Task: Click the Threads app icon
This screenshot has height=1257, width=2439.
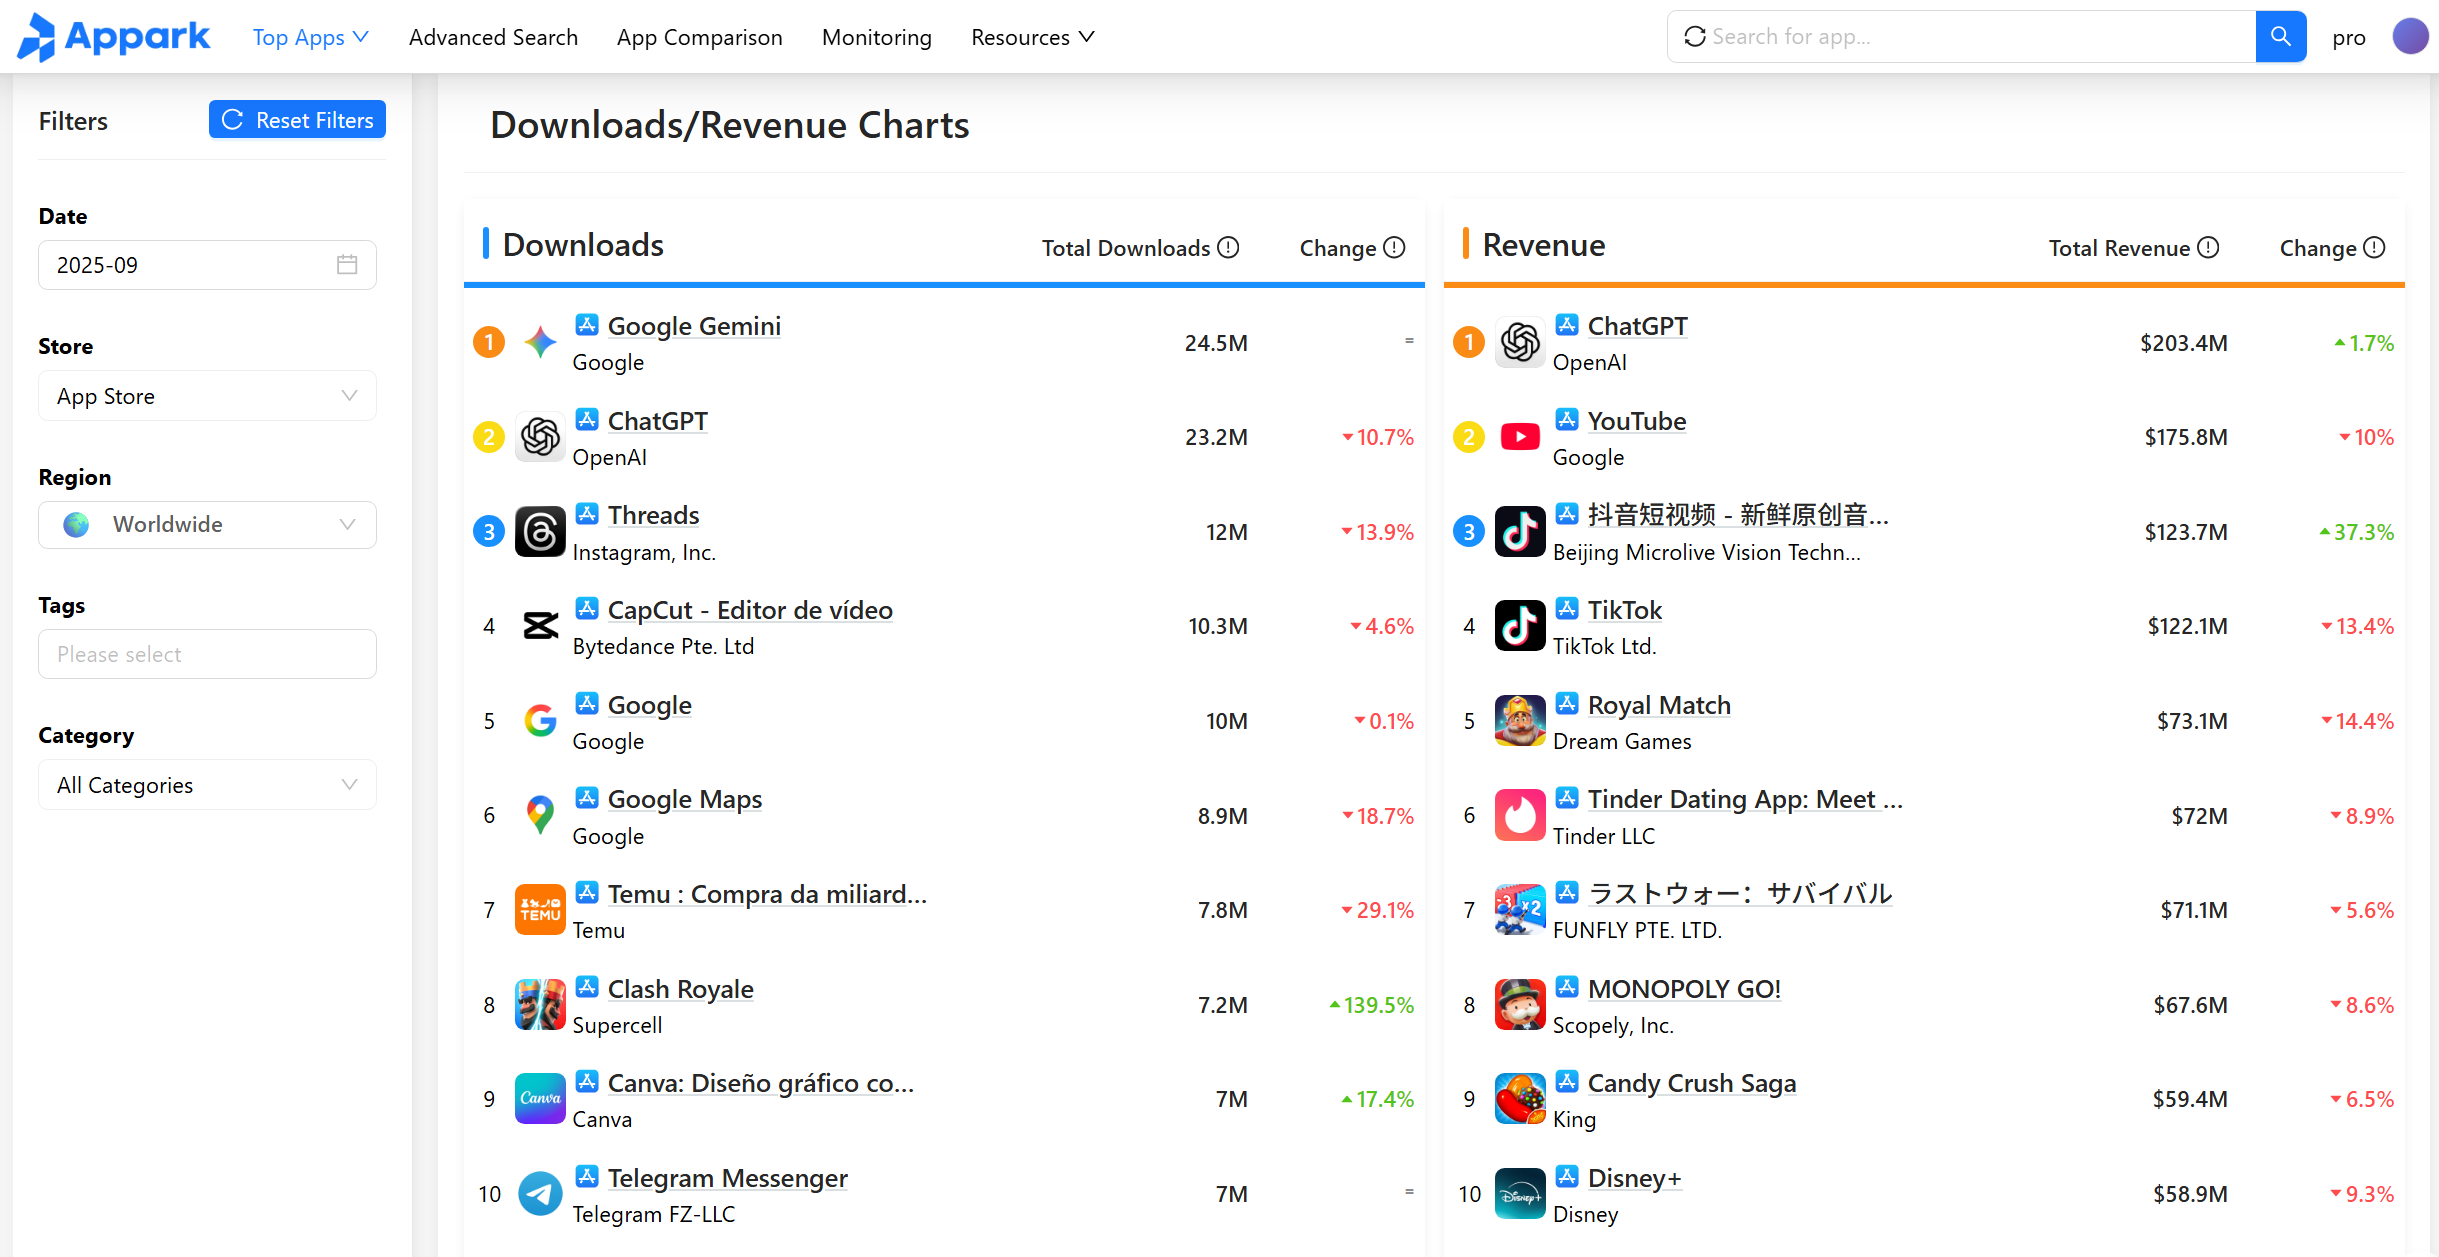Action: [x=540, y=532]
